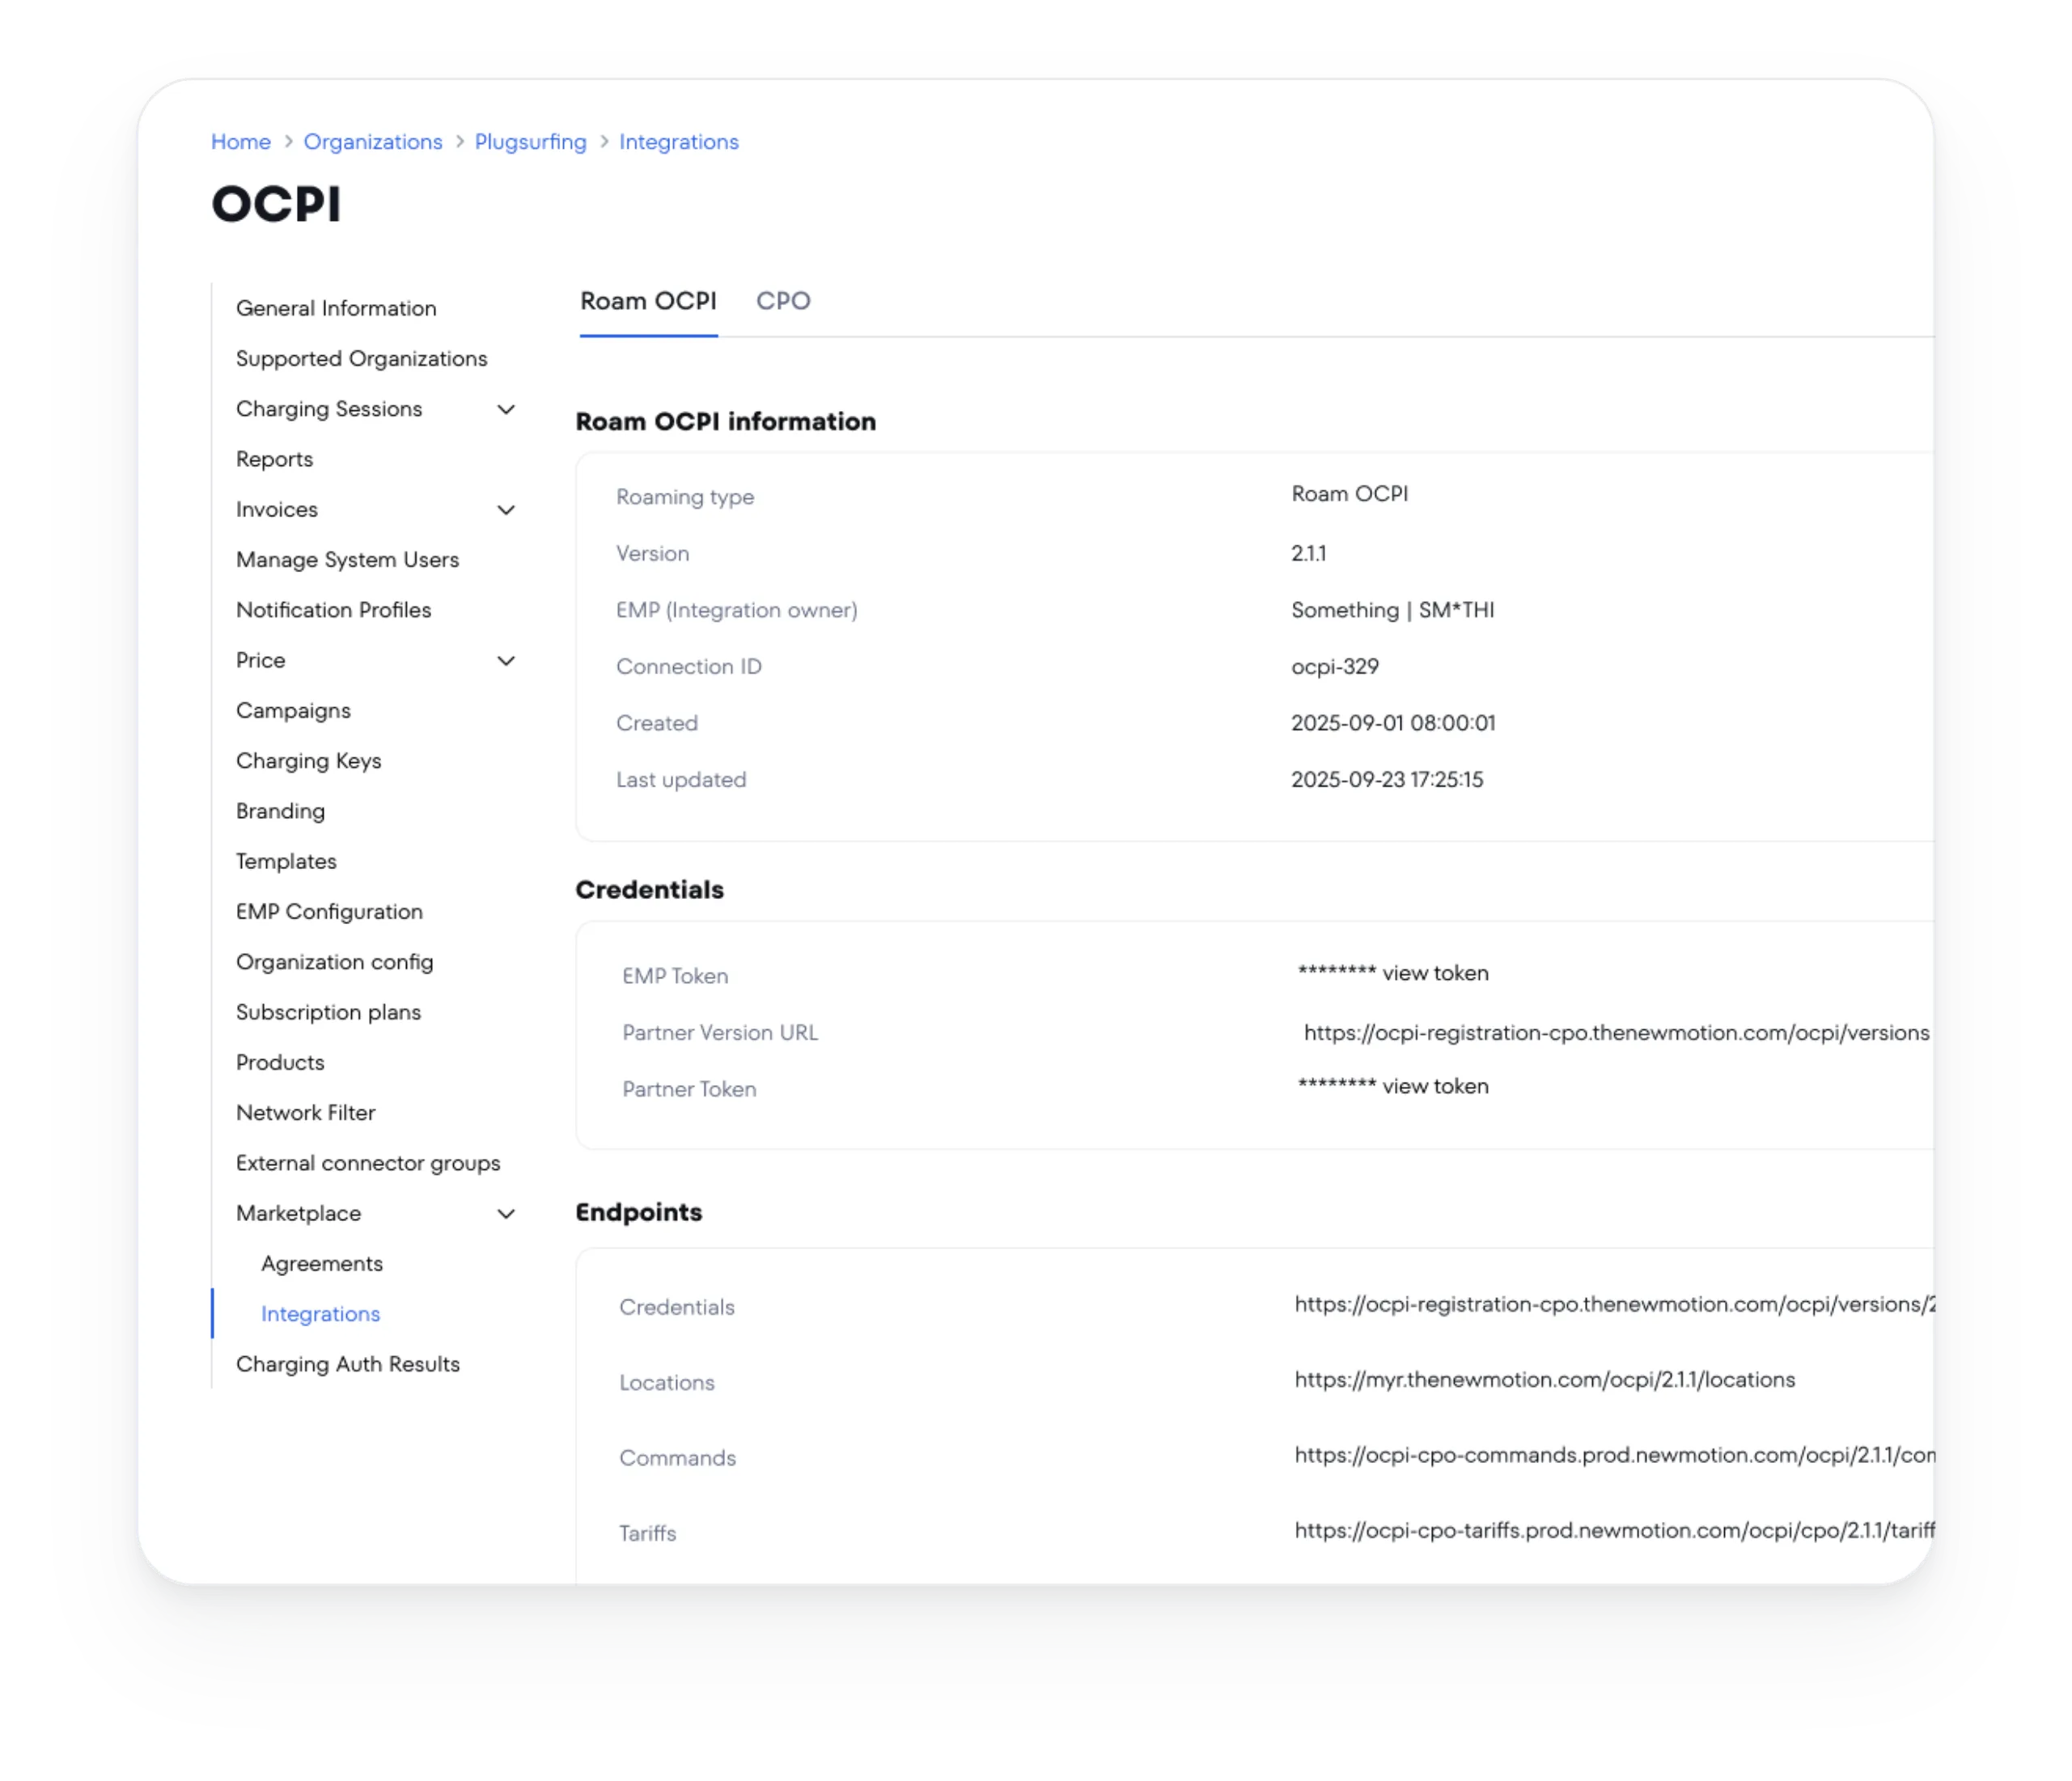Image resolution: width=2072 pixels, height=1781 pixels.
Task: Click the Credentials endpoint URL
Action: [1614, 1304]
